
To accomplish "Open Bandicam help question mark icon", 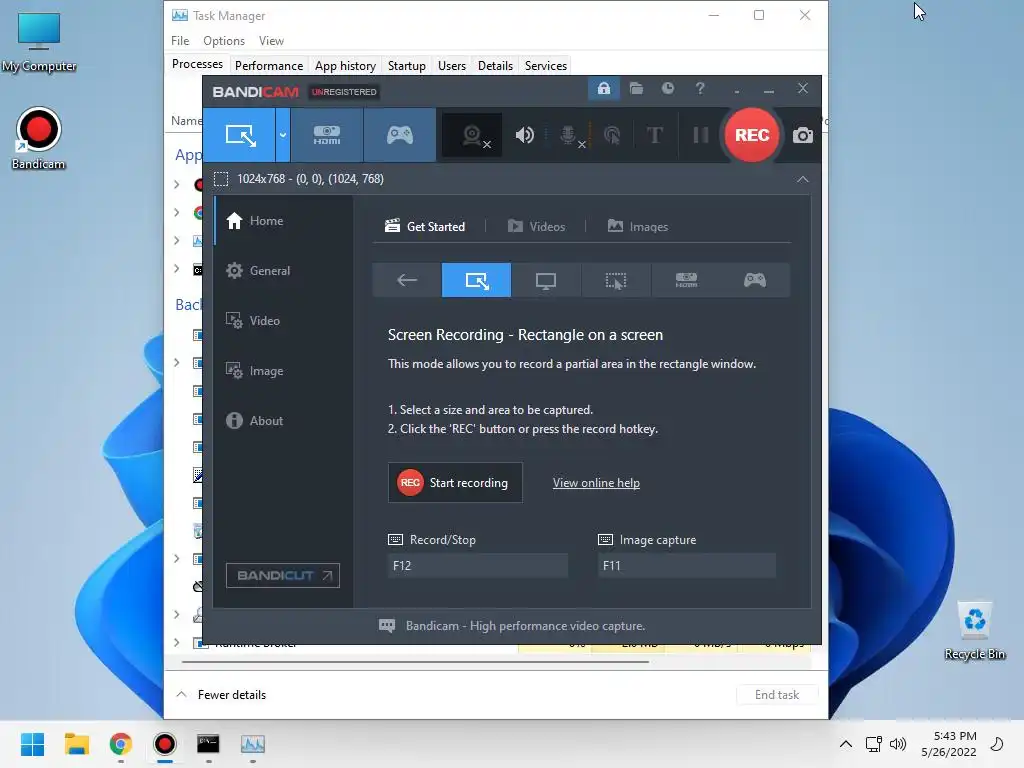I will tap(700, 88).
